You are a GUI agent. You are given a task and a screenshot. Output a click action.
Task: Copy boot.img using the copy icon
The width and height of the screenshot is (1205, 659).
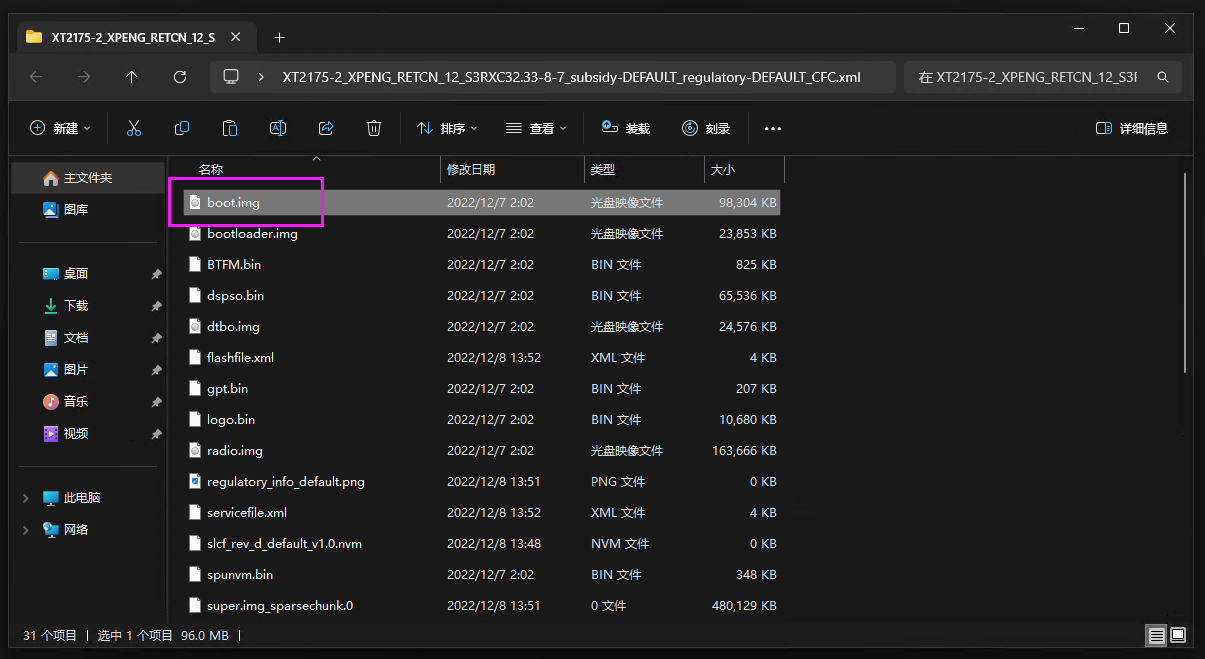coord(181,128)
